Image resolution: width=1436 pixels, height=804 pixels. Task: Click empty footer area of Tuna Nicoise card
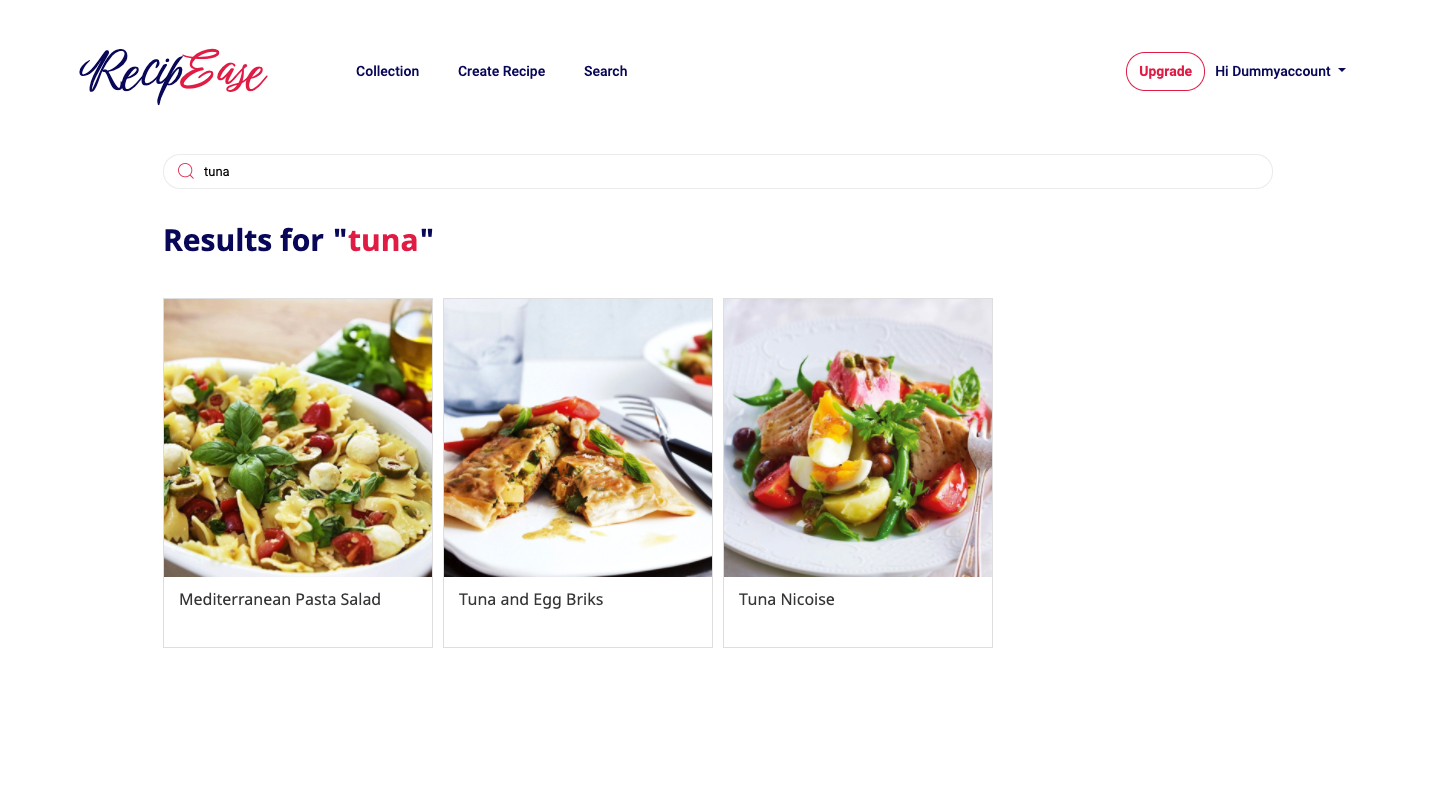click(x=858, y=629)
